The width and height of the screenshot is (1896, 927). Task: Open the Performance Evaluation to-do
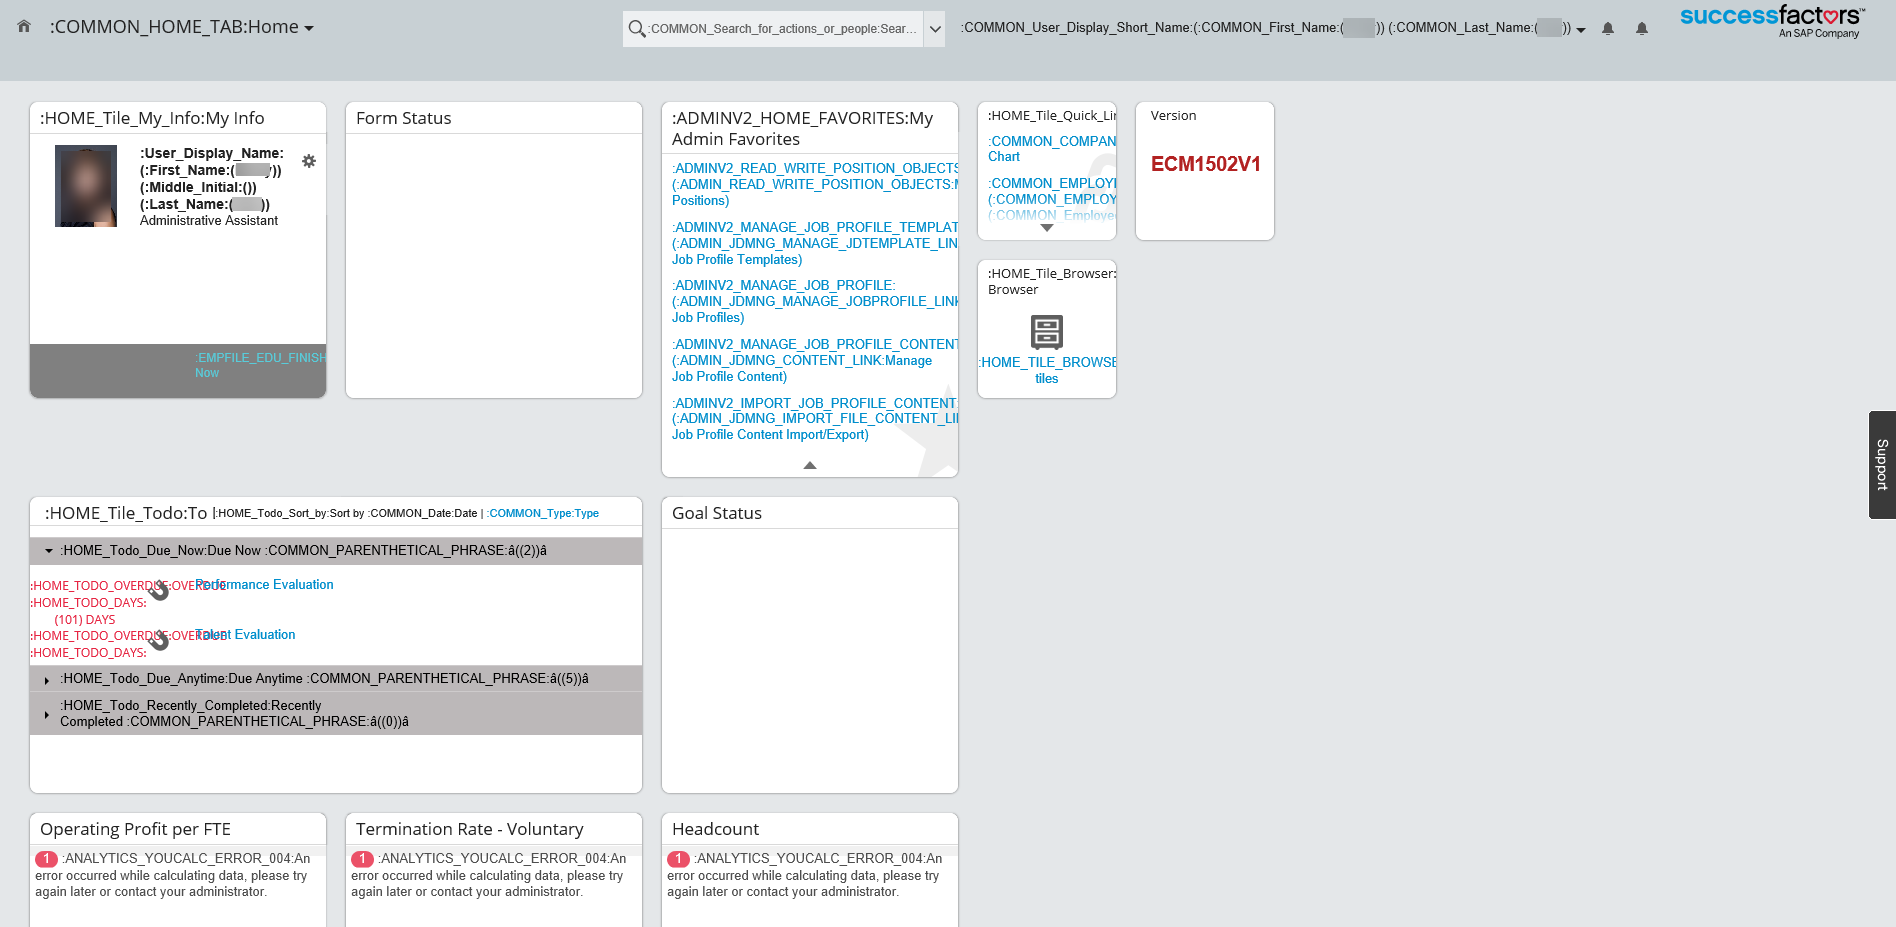tap(265, 585)
